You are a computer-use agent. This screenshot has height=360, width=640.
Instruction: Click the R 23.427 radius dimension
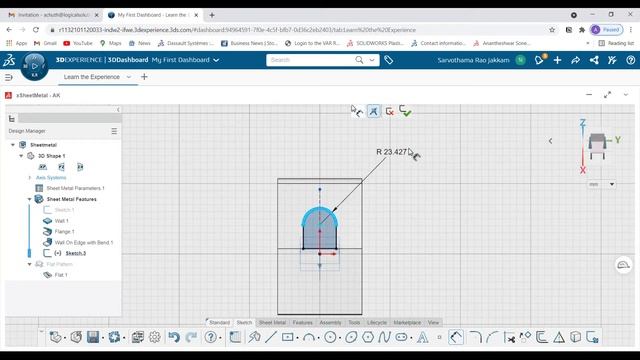(391, 152)
